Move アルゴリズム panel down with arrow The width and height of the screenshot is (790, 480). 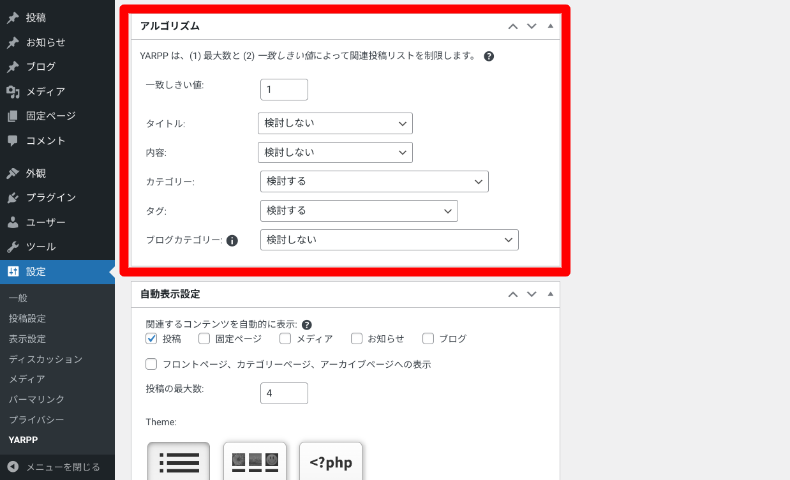532,26
